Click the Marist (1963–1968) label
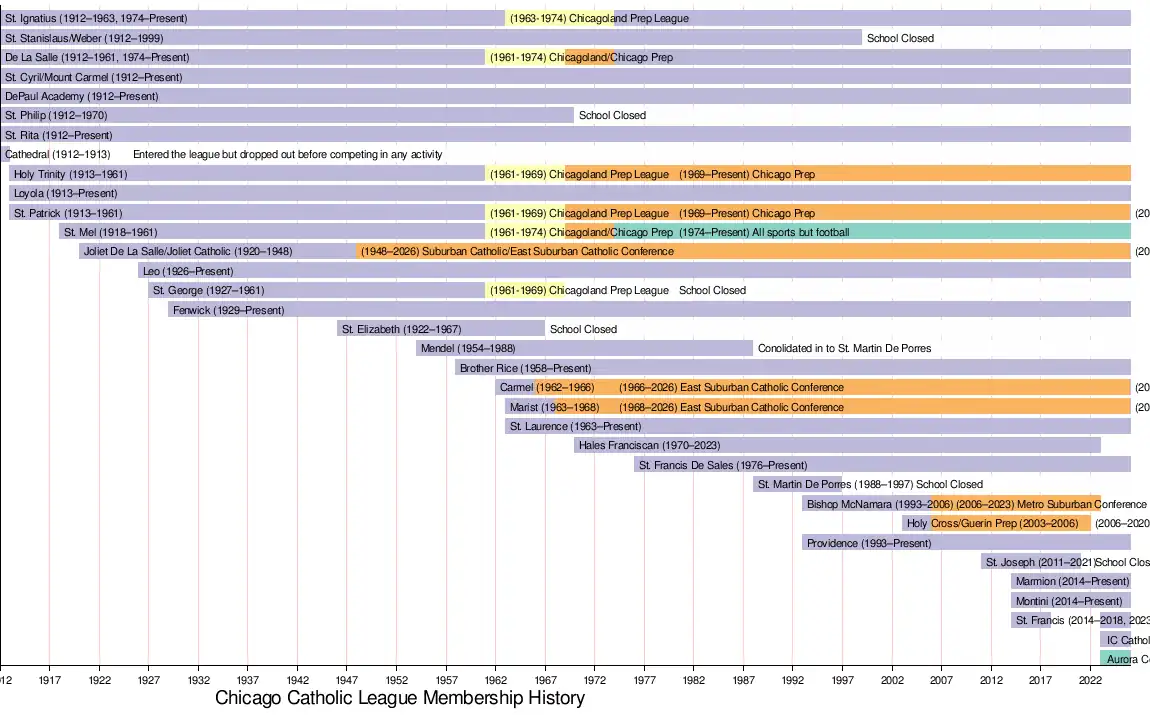The image size is (1150, 715). click(554, 407)
